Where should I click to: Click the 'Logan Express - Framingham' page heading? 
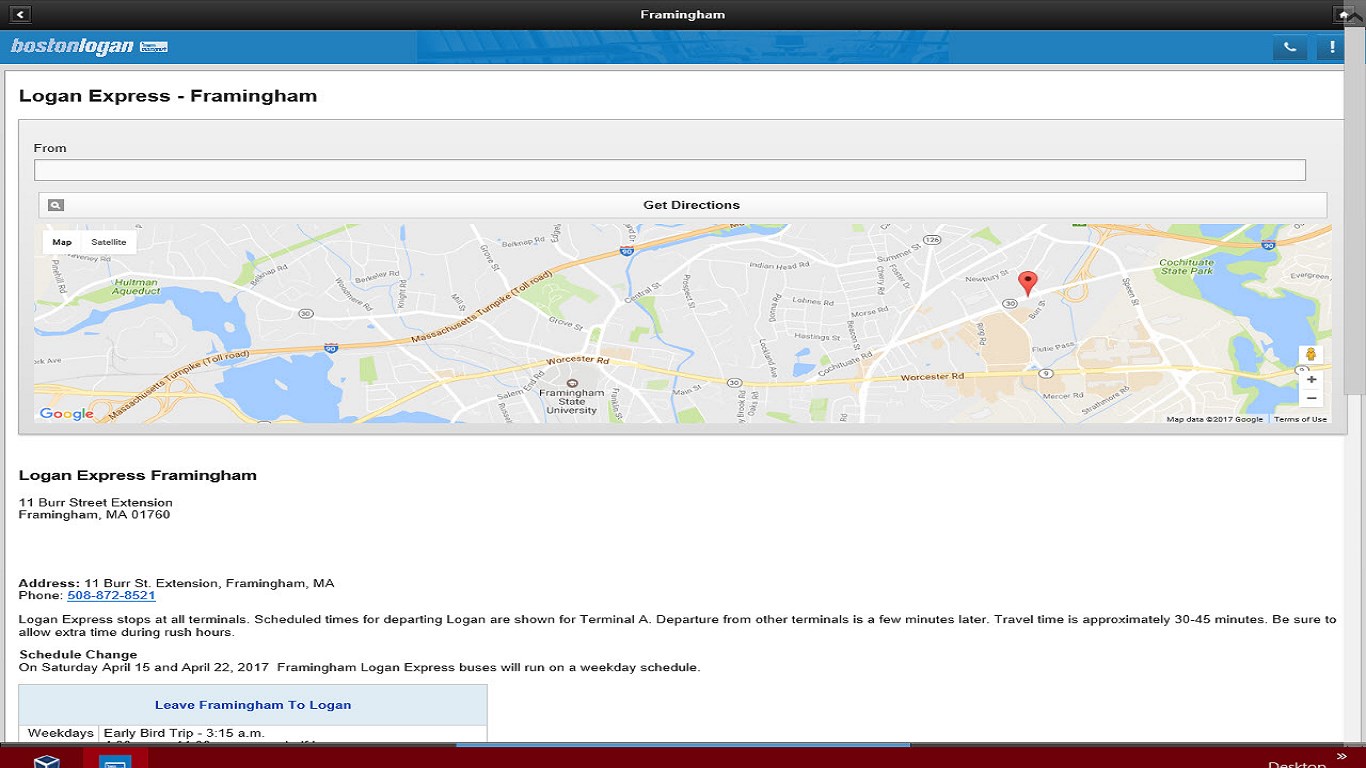coord(168,96)
